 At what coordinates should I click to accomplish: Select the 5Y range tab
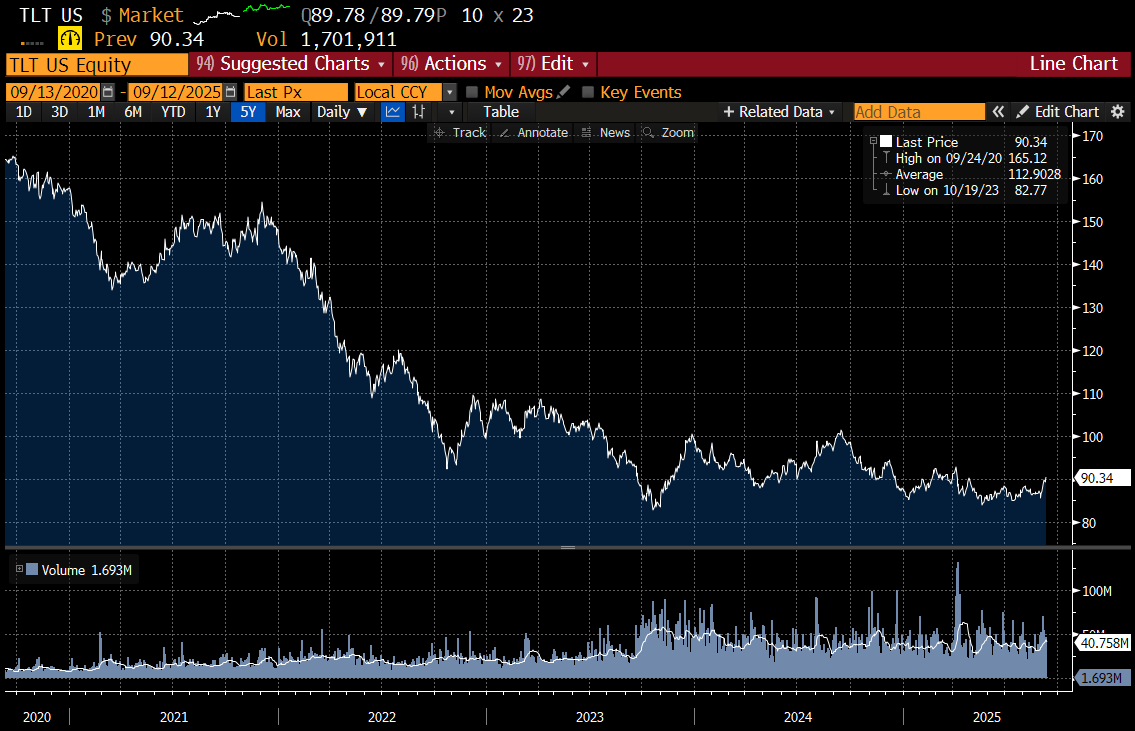248,112
